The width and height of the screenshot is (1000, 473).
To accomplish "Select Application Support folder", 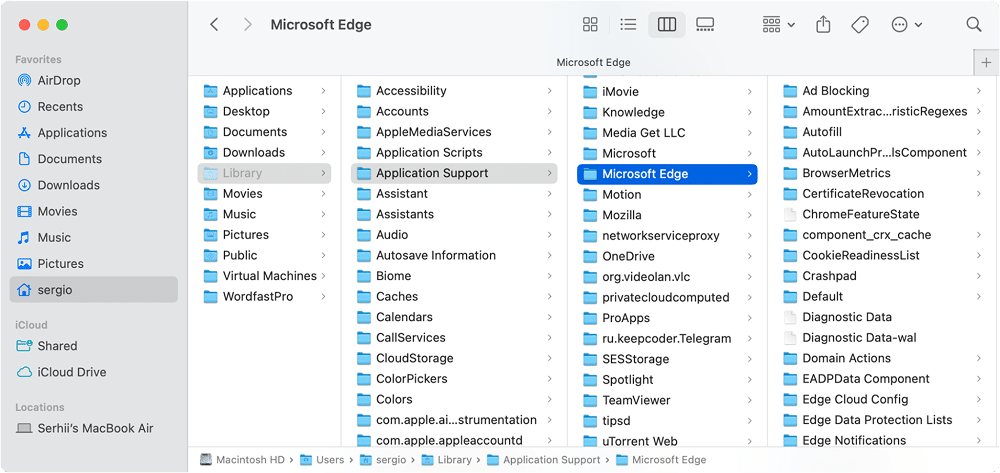I will point(454,173).
